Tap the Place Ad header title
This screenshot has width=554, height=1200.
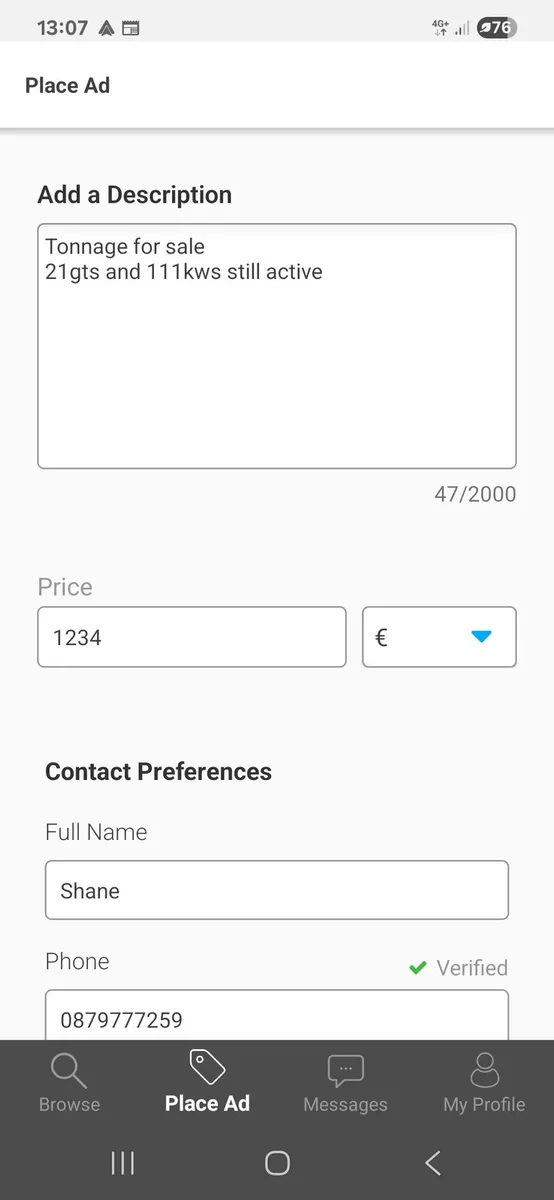tap(67, 85)
